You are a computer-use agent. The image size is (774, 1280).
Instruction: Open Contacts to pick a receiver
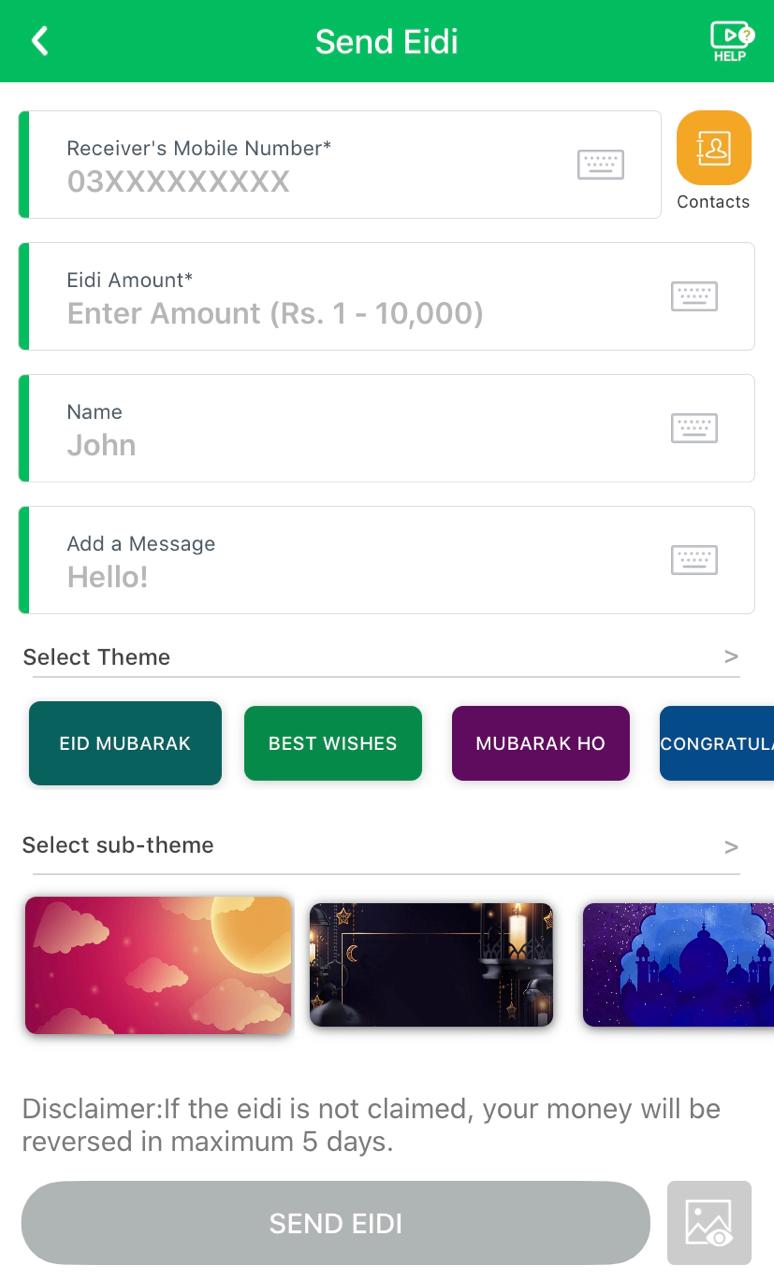click(x=714, y=148)
